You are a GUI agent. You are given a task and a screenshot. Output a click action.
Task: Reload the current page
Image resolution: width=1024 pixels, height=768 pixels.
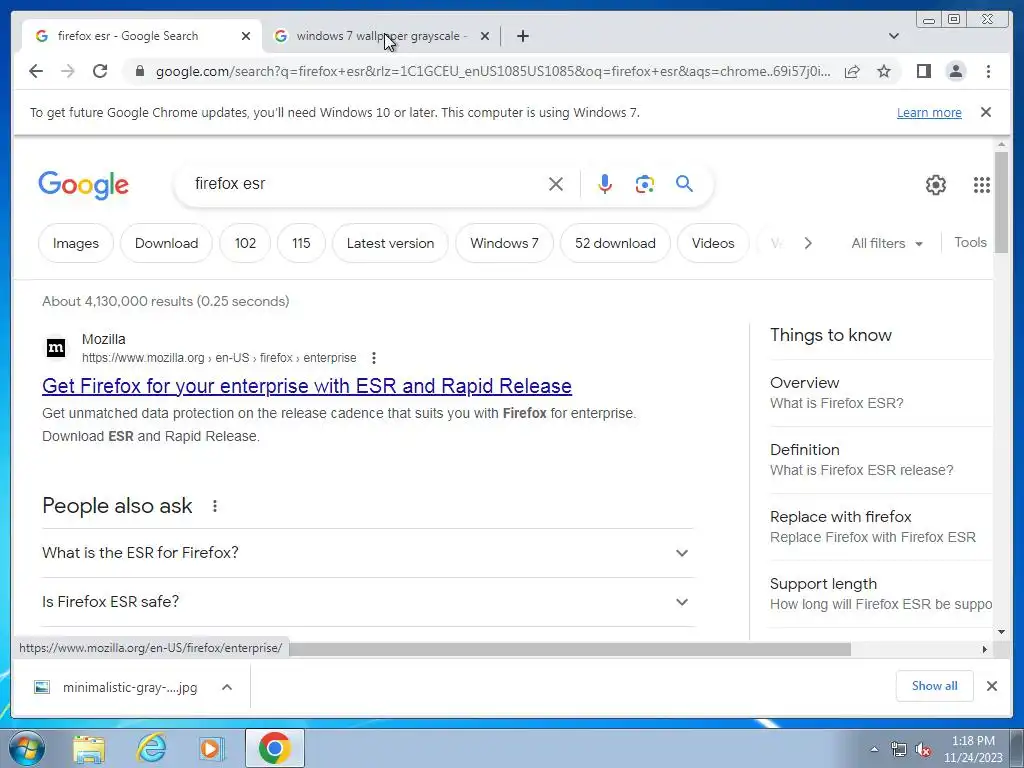point(100,71)
